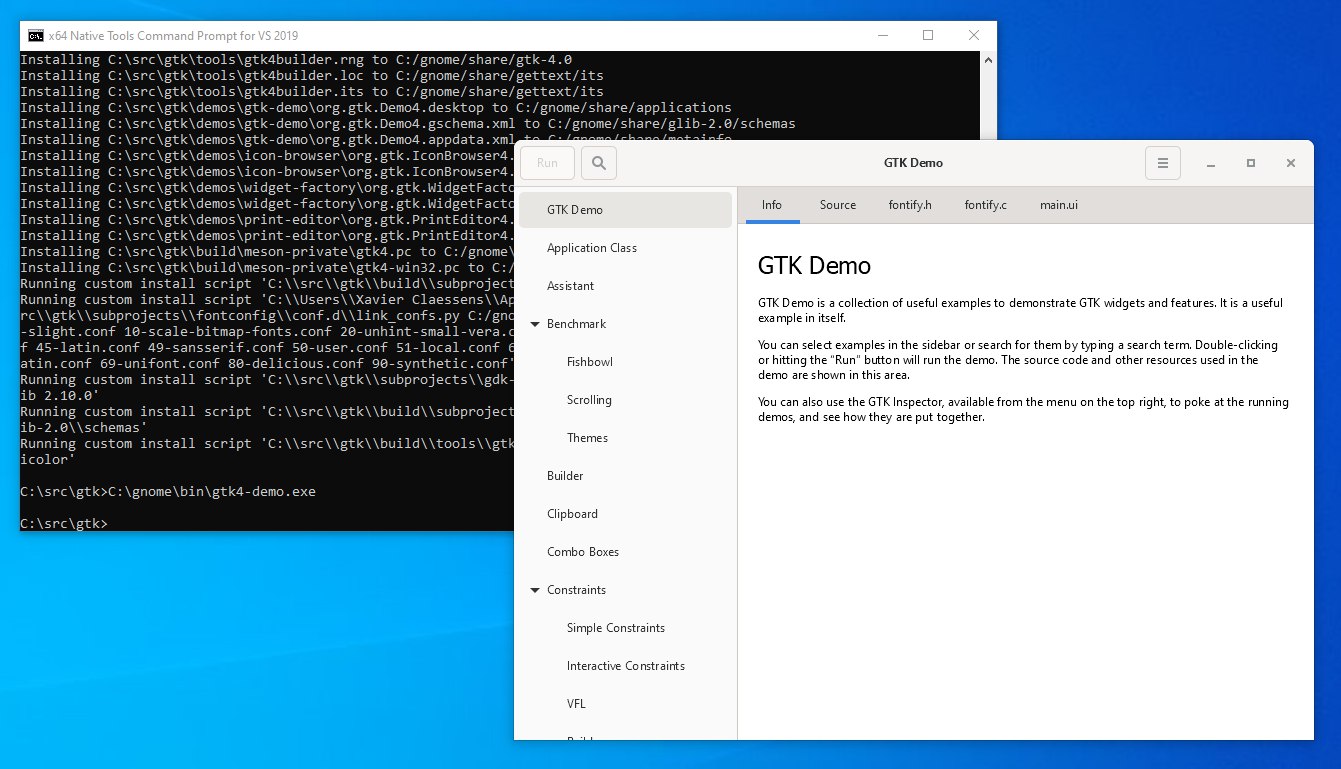1341x769 pixels.
Task: Select the Combo Boxes demo
Action: click(x=625, y=552)
